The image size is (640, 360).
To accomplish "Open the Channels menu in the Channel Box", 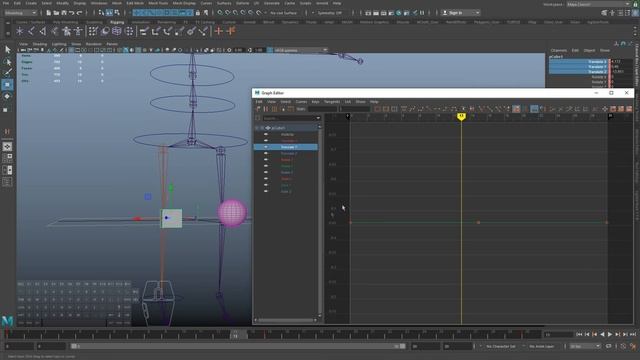I will tap(559, 50).
